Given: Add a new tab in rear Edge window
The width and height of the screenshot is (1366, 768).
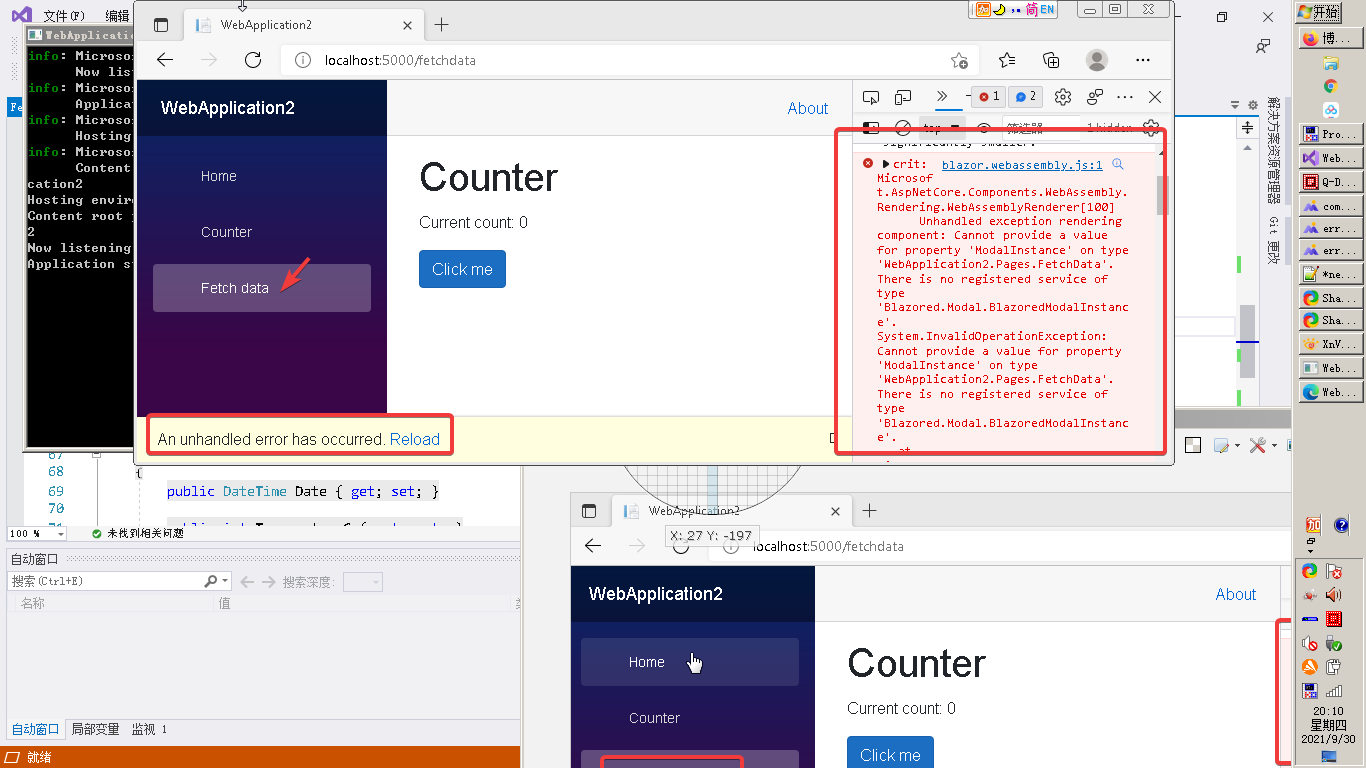Looking at the screenshot, I should [x=870, y=510].
